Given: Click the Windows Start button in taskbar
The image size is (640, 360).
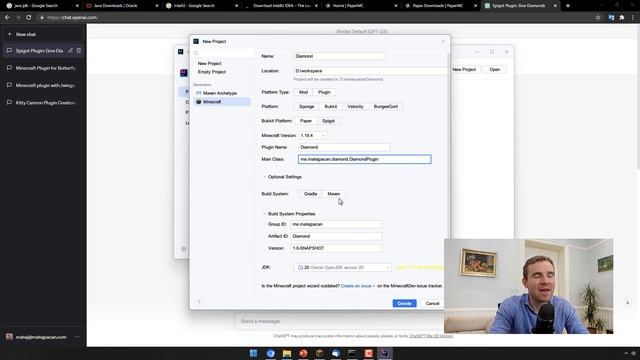Looking at the screenshot, I should [x=253, y=353].
